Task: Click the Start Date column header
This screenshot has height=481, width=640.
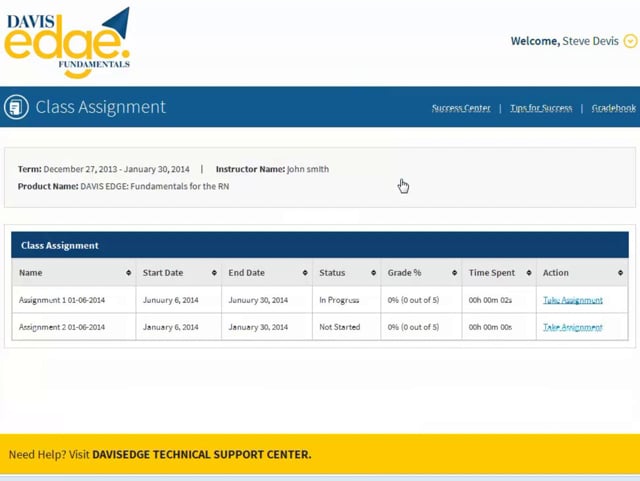Action: (179, 273)
